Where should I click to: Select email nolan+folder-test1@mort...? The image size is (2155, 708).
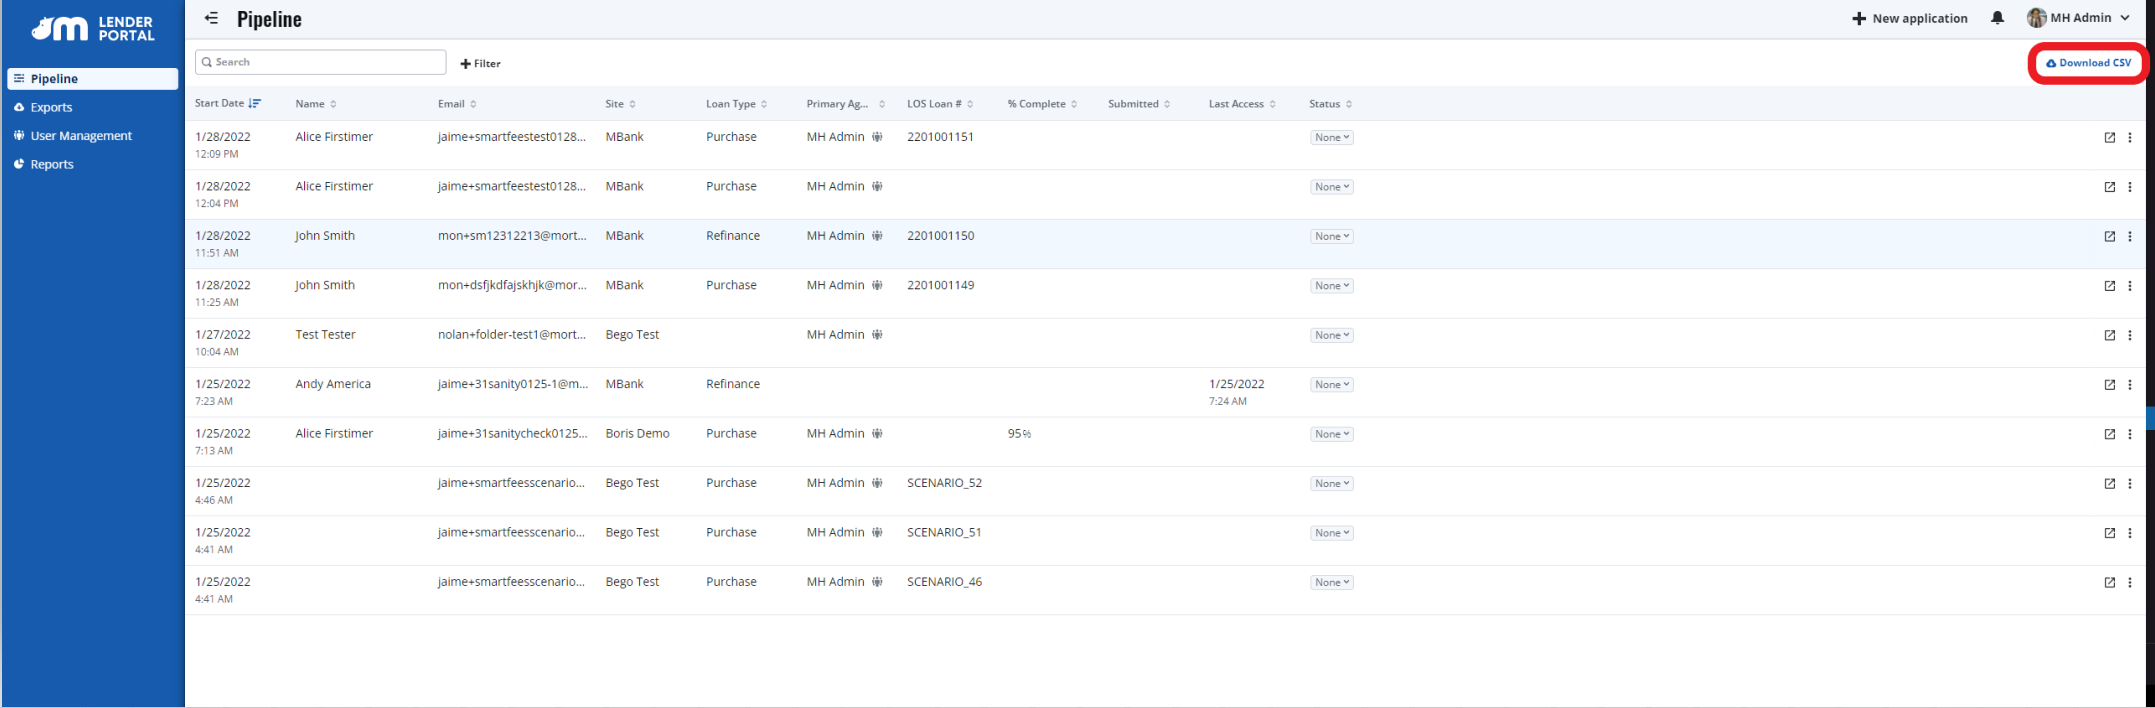click(512, 335)
